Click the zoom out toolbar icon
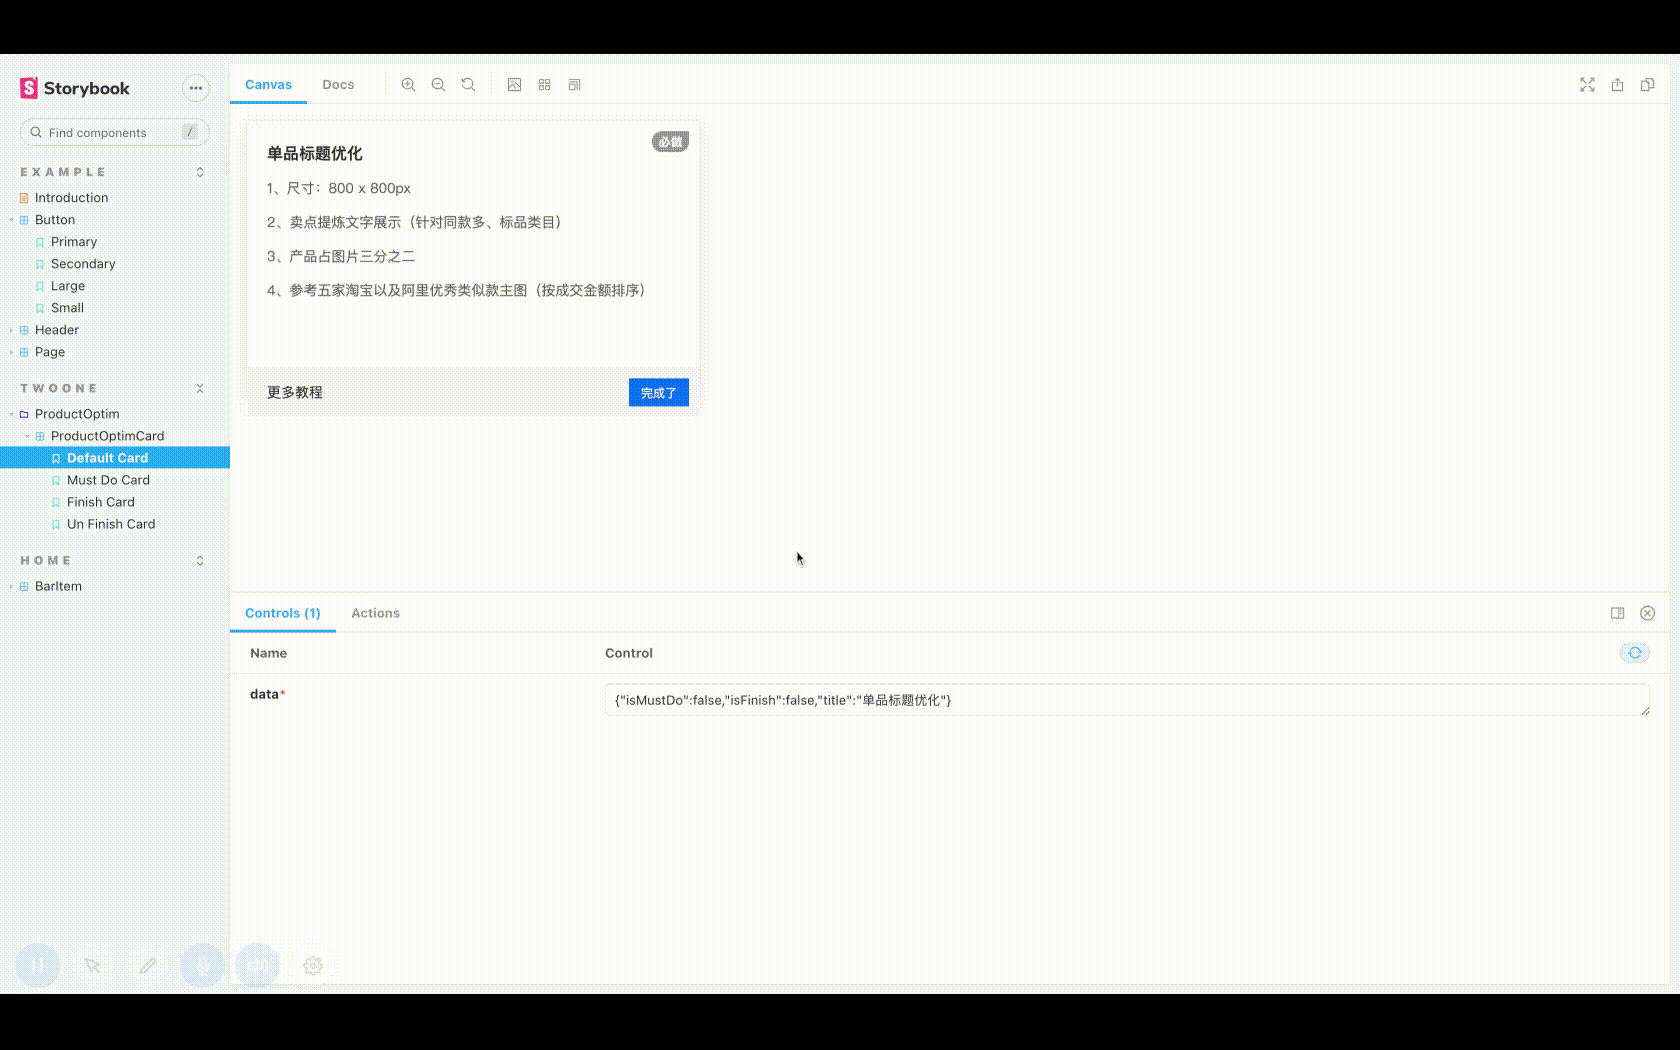This screenshot has width=1680, height=1050. click(438, 85)
